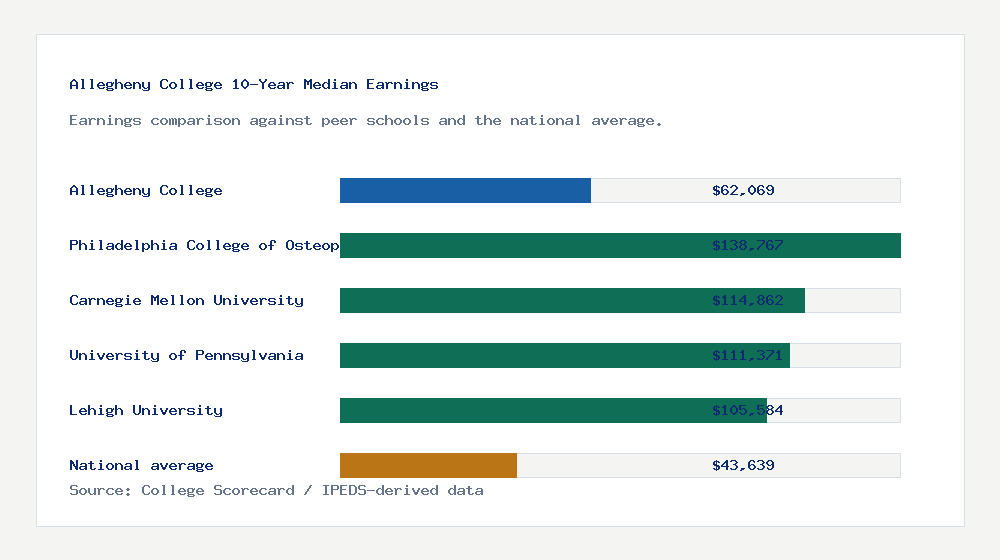Select the Philadelphia College of Osteop label
The width and height of the screenshot is (1000, 560).
pos(204,246)
